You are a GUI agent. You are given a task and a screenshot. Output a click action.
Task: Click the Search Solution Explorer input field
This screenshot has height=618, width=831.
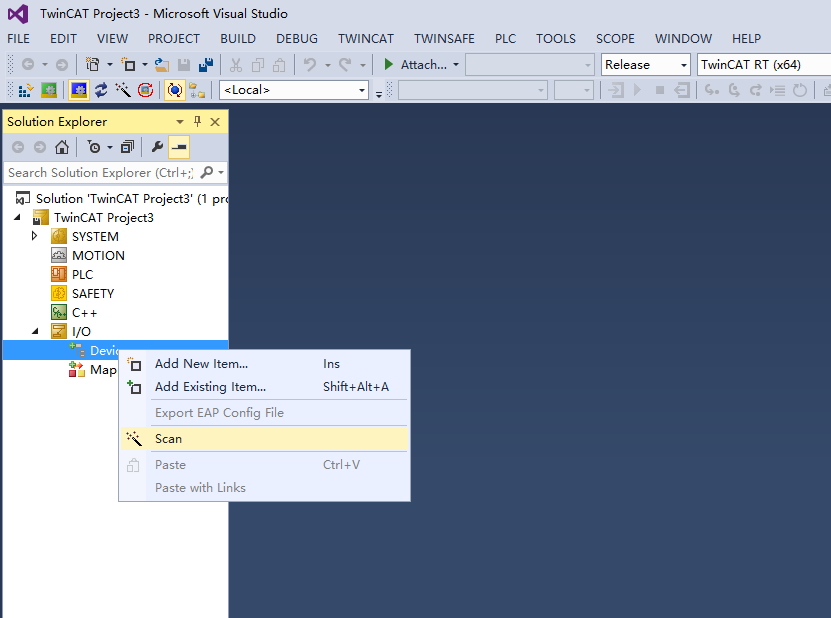click(x=101, y=173)
